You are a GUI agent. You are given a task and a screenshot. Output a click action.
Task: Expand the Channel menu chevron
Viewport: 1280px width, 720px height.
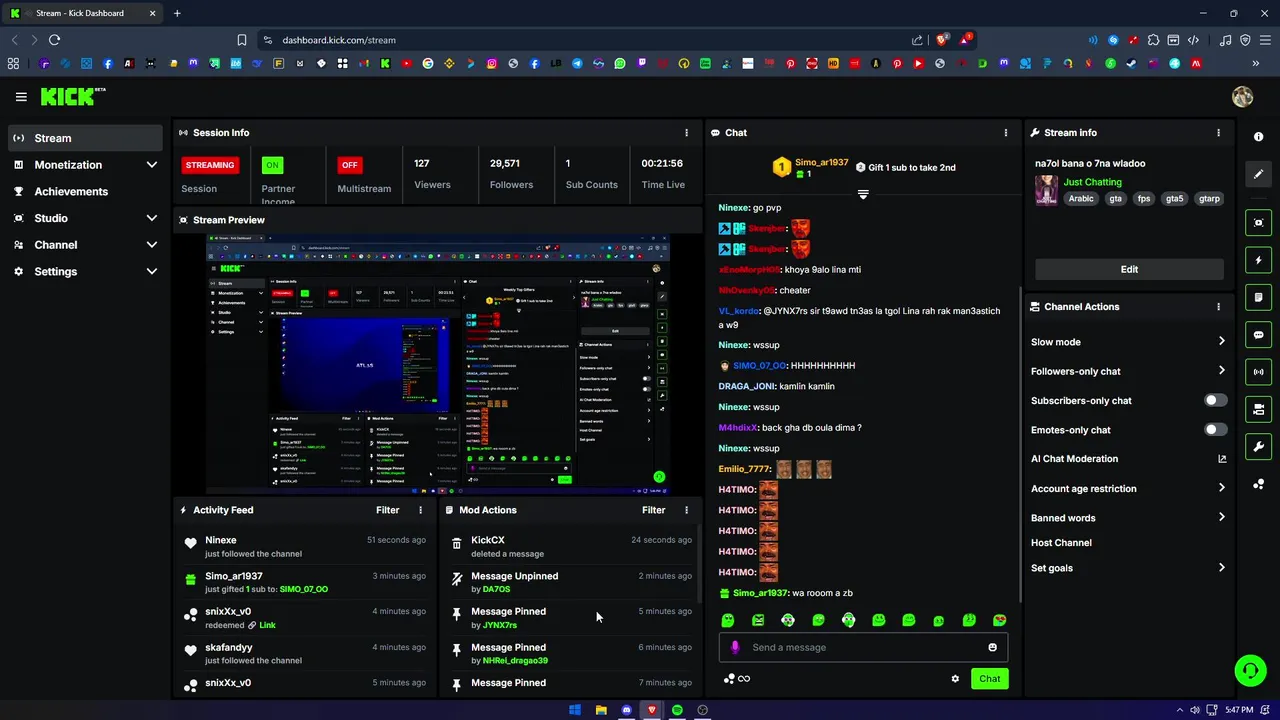point(152,245)
